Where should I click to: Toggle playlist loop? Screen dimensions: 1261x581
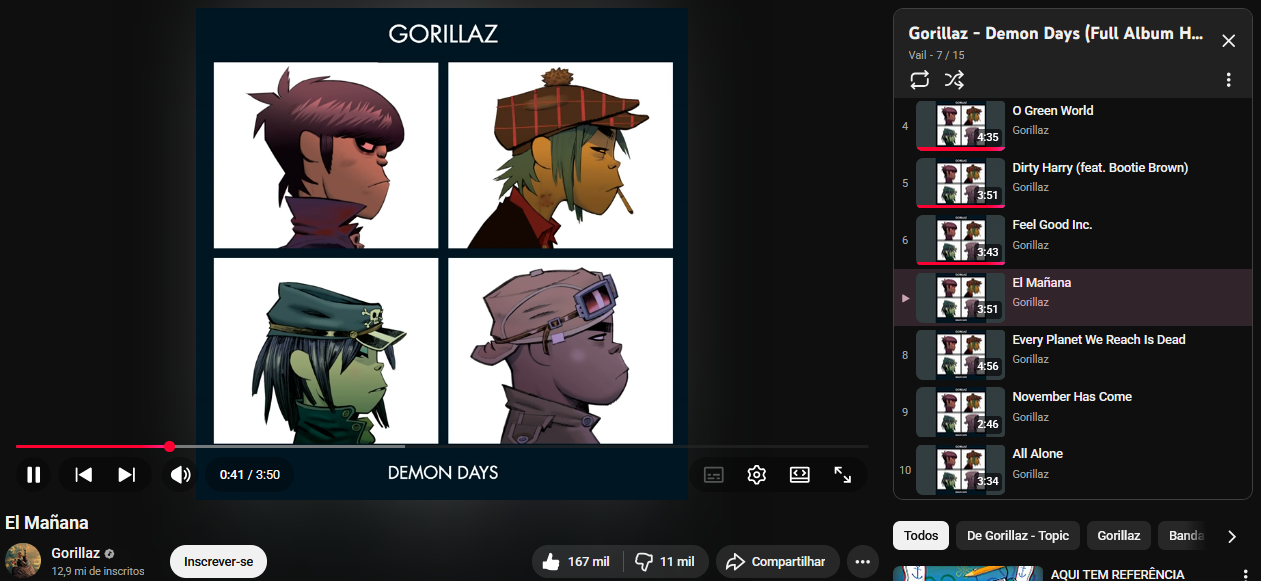click(919, 80)
